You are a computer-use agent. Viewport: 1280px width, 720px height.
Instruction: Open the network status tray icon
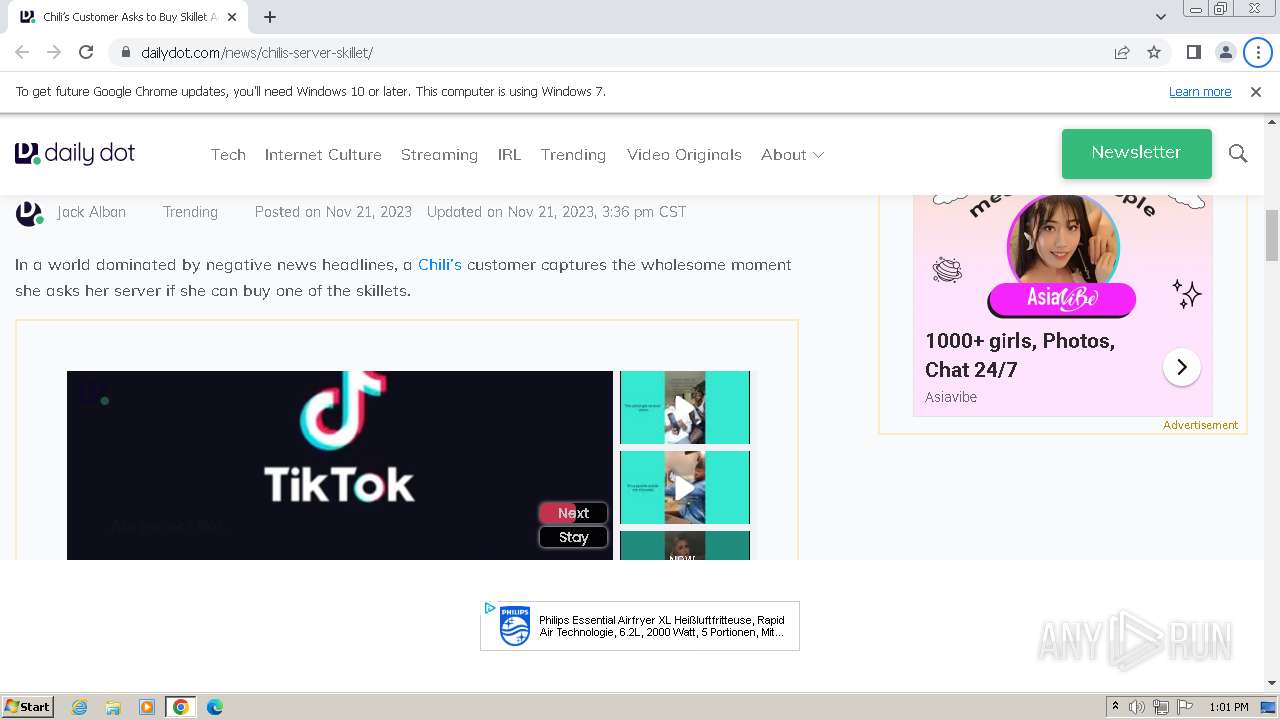click(1161, 707)
